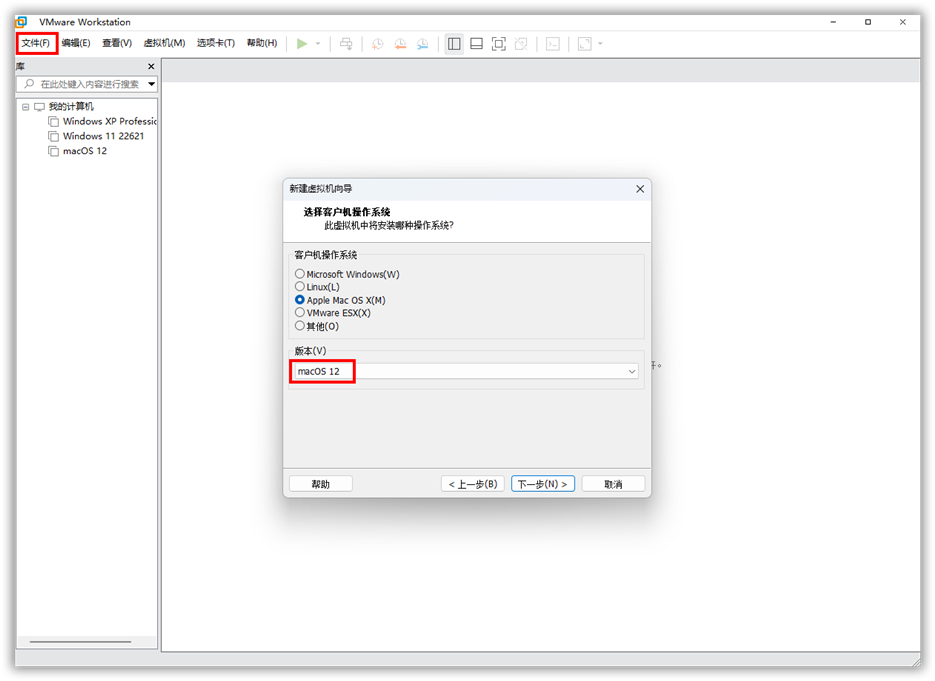
Task: Click the stretch guest display icon
Action: (x=584, y=44)
